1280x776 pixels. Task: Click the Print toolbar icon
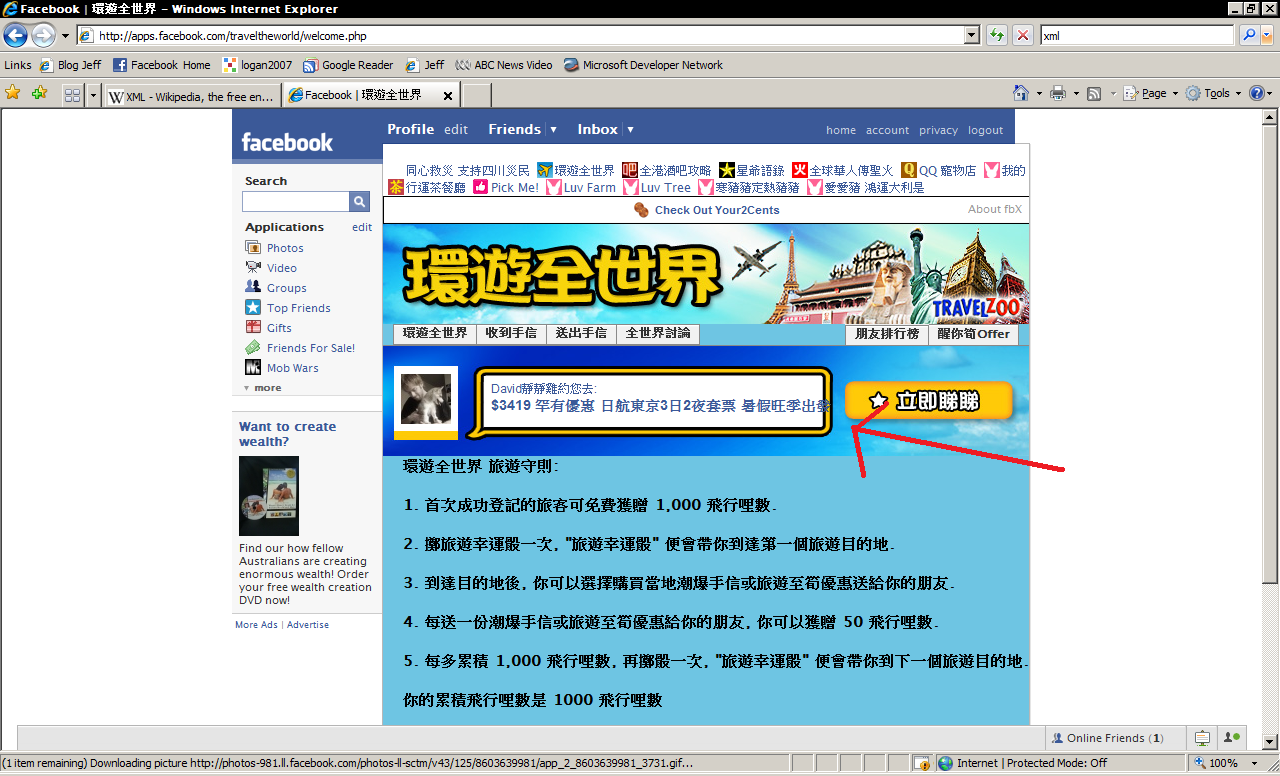[x=1058, y=93]
